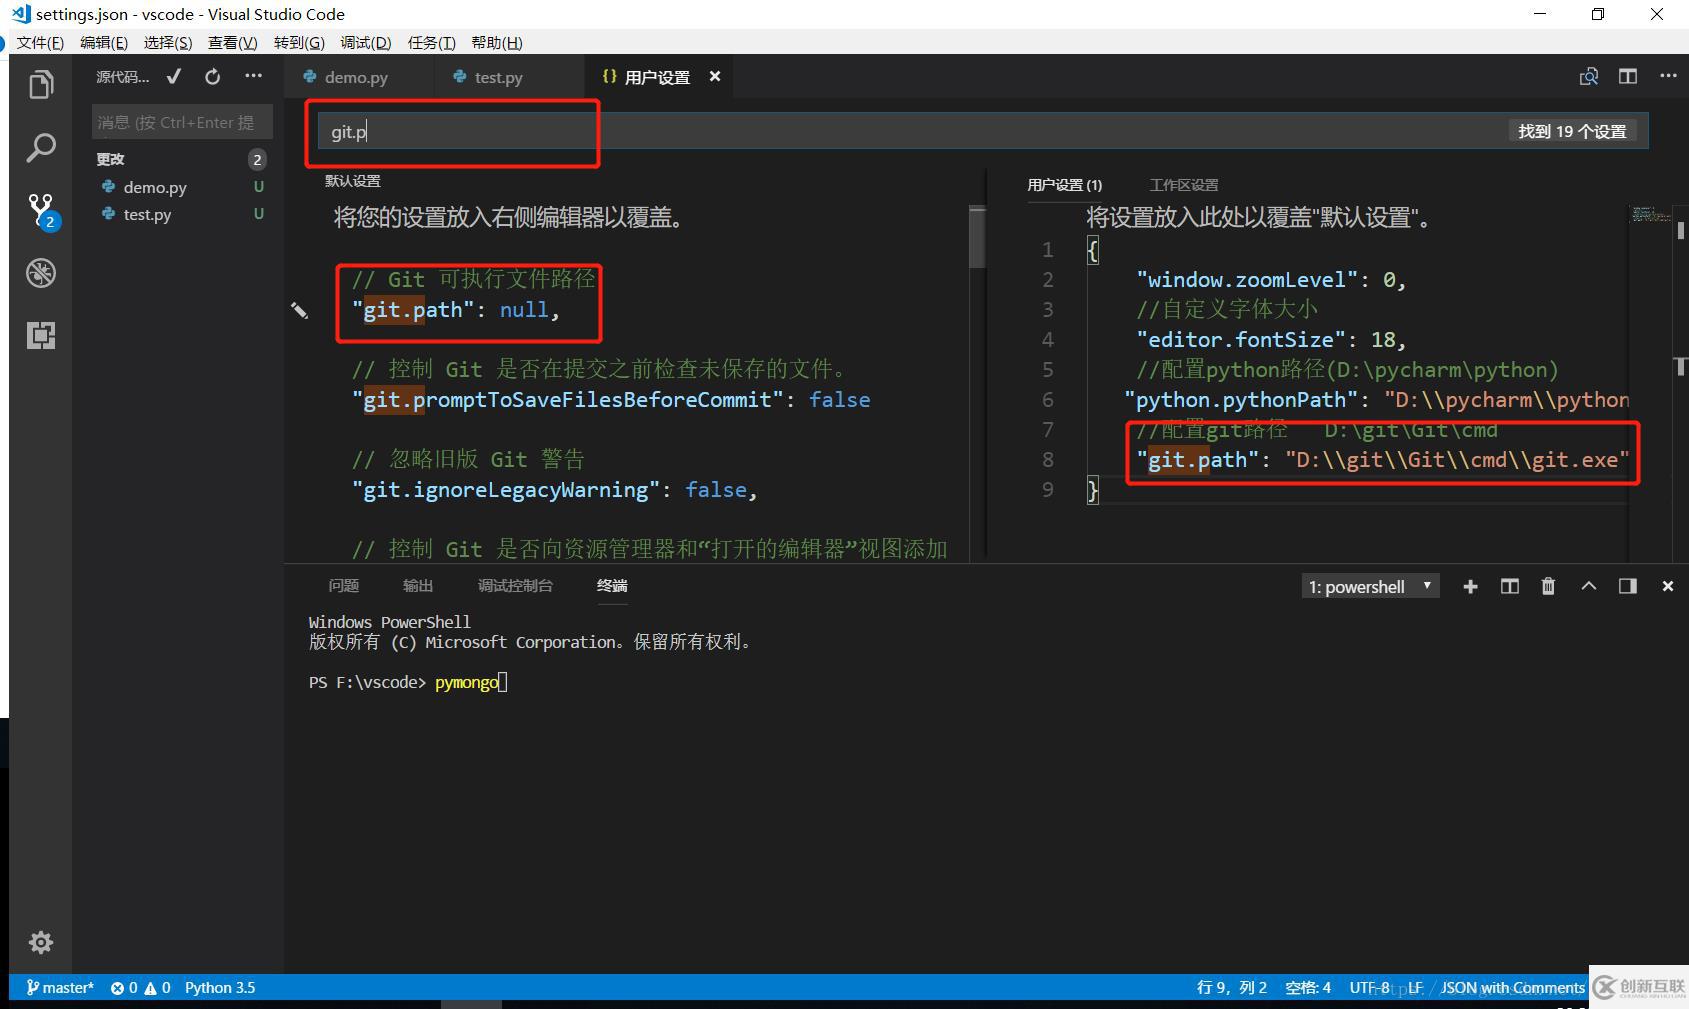Select the Python 3.5 interpreter in status bar
1689x1009 pixels.
[219, 987]
